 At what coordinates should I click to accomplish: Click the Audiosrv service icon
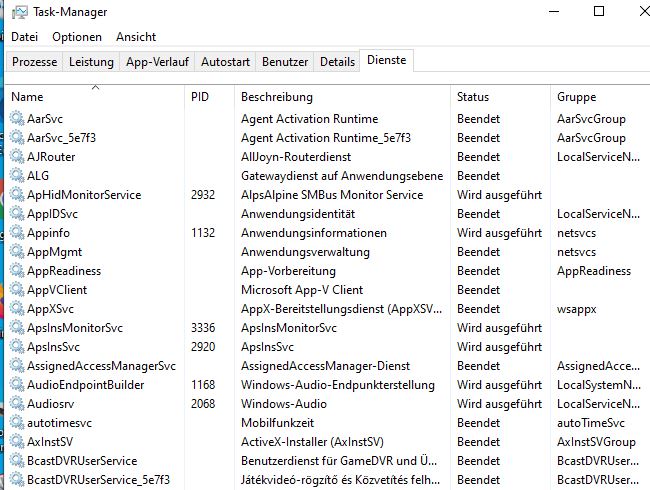point(17,404)
